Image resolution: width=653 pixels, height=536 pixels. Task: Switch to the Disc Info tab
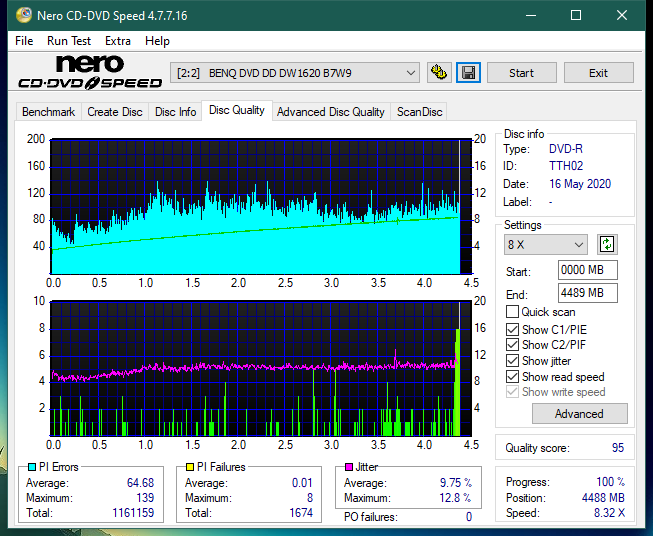click(175, 112)
